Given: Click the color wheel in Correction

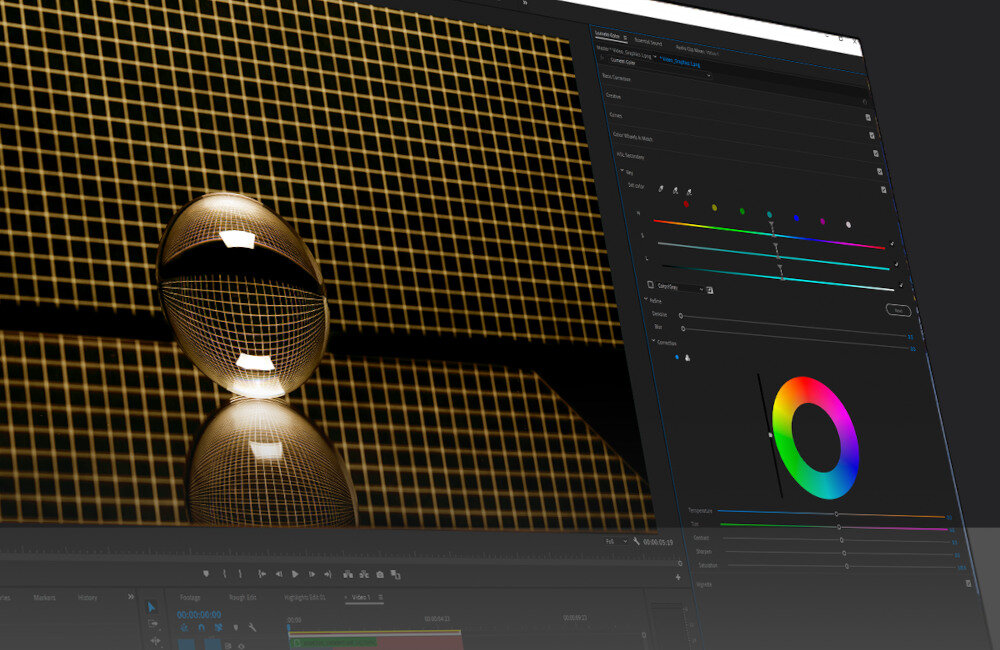Looking at the screenshot, I should pyautogui.click(x=814, y=438).
